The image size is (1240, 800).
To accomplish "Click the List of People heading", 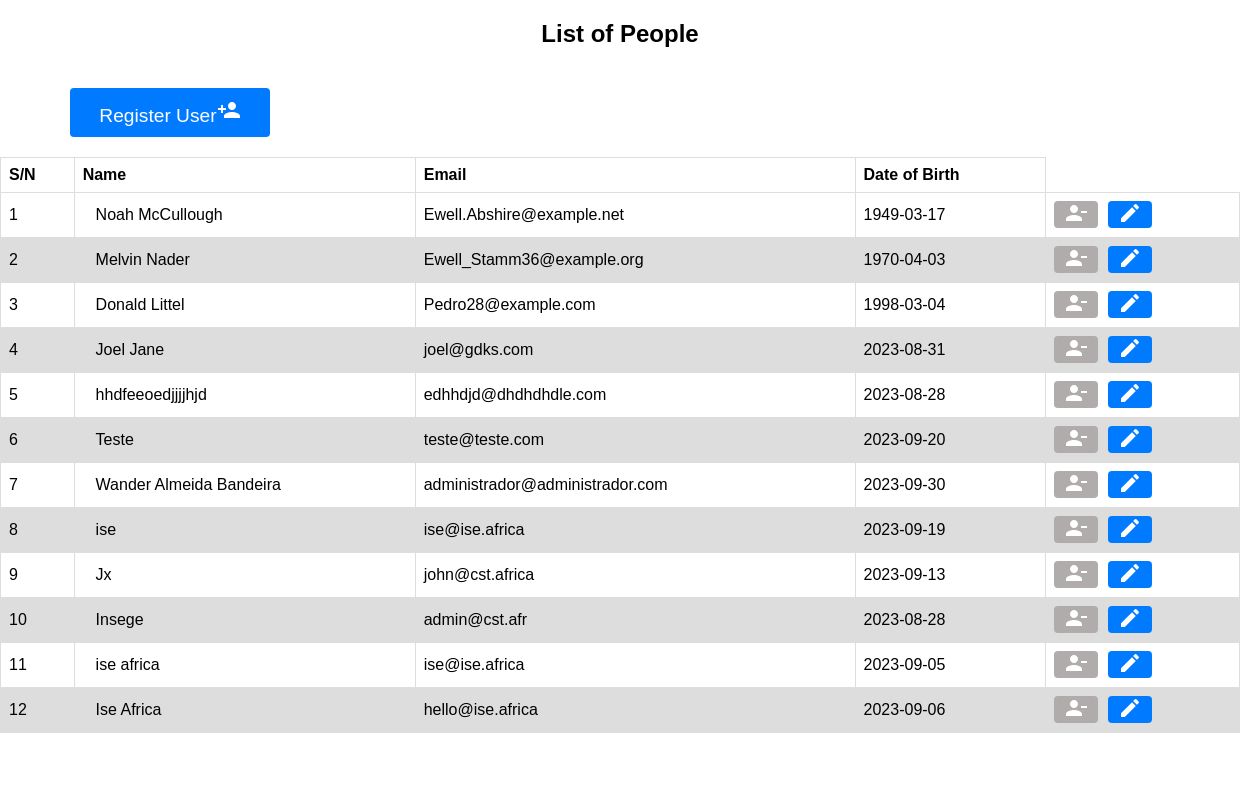I will tap(620, 34).
